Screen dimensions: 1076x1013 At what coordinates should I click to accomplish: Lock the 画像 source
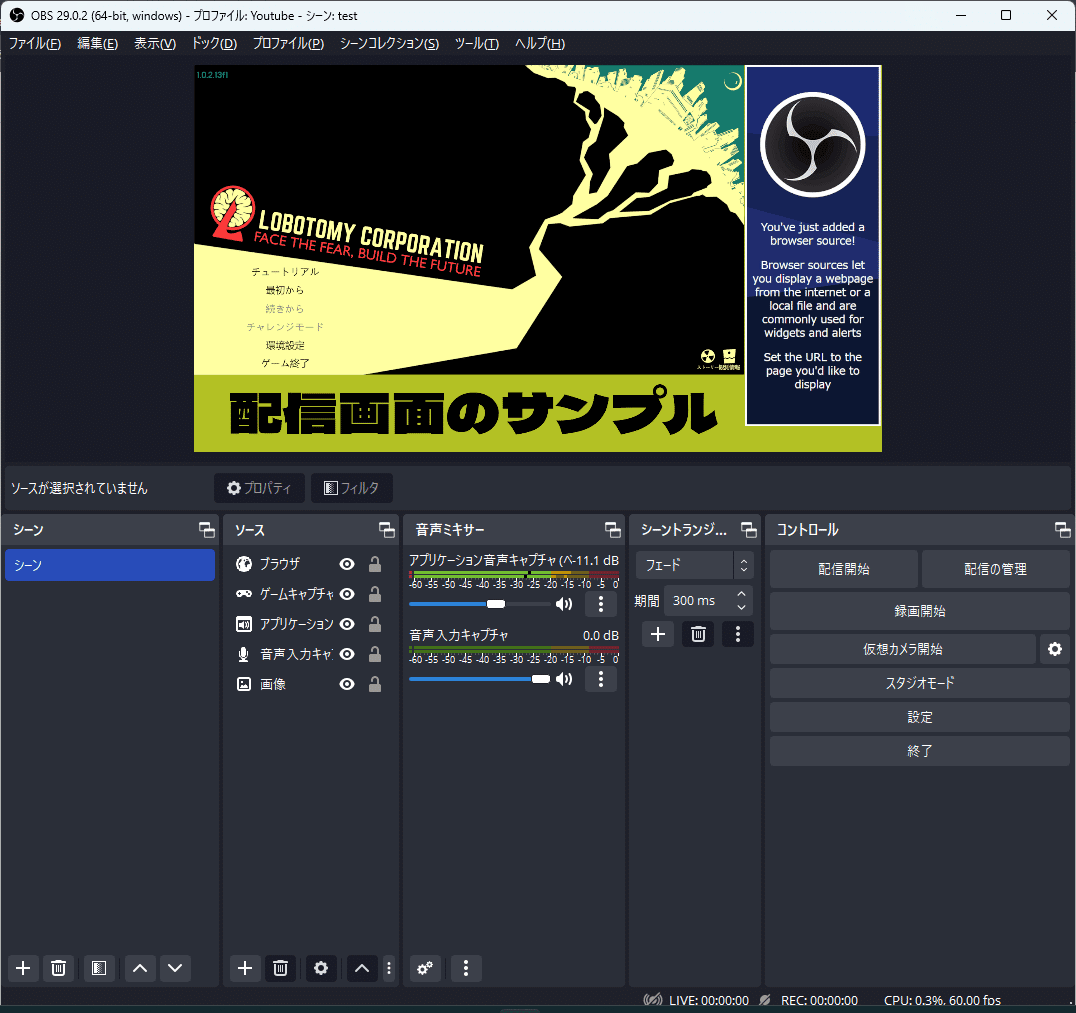point(375,684)
